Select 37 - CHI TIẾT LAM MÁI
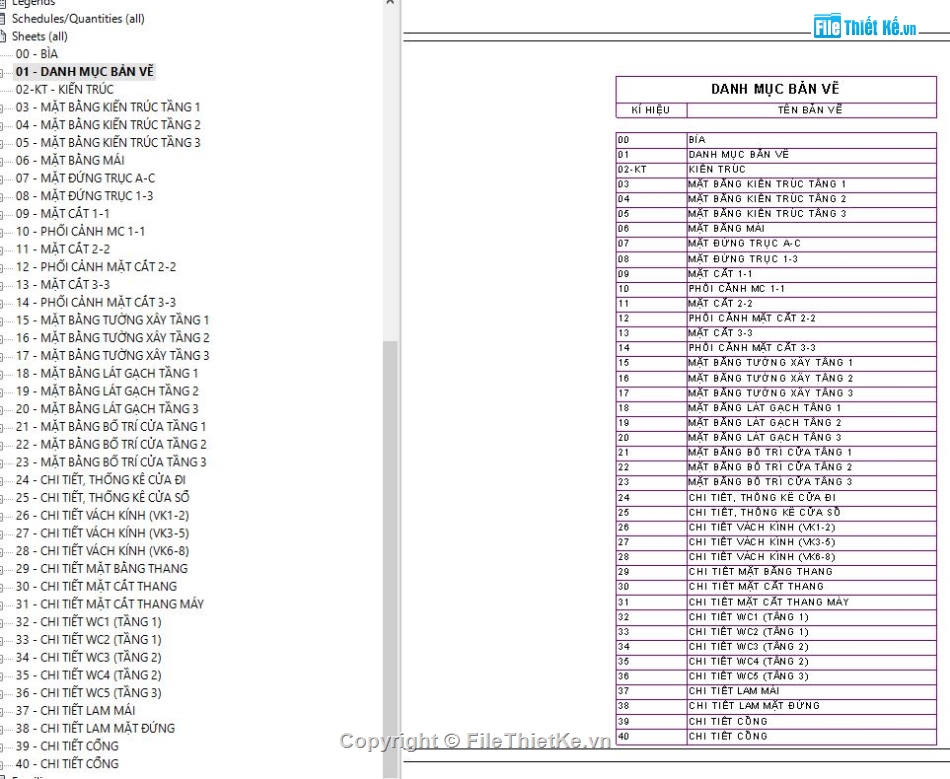Screen dimensions: 950x779 76,710
